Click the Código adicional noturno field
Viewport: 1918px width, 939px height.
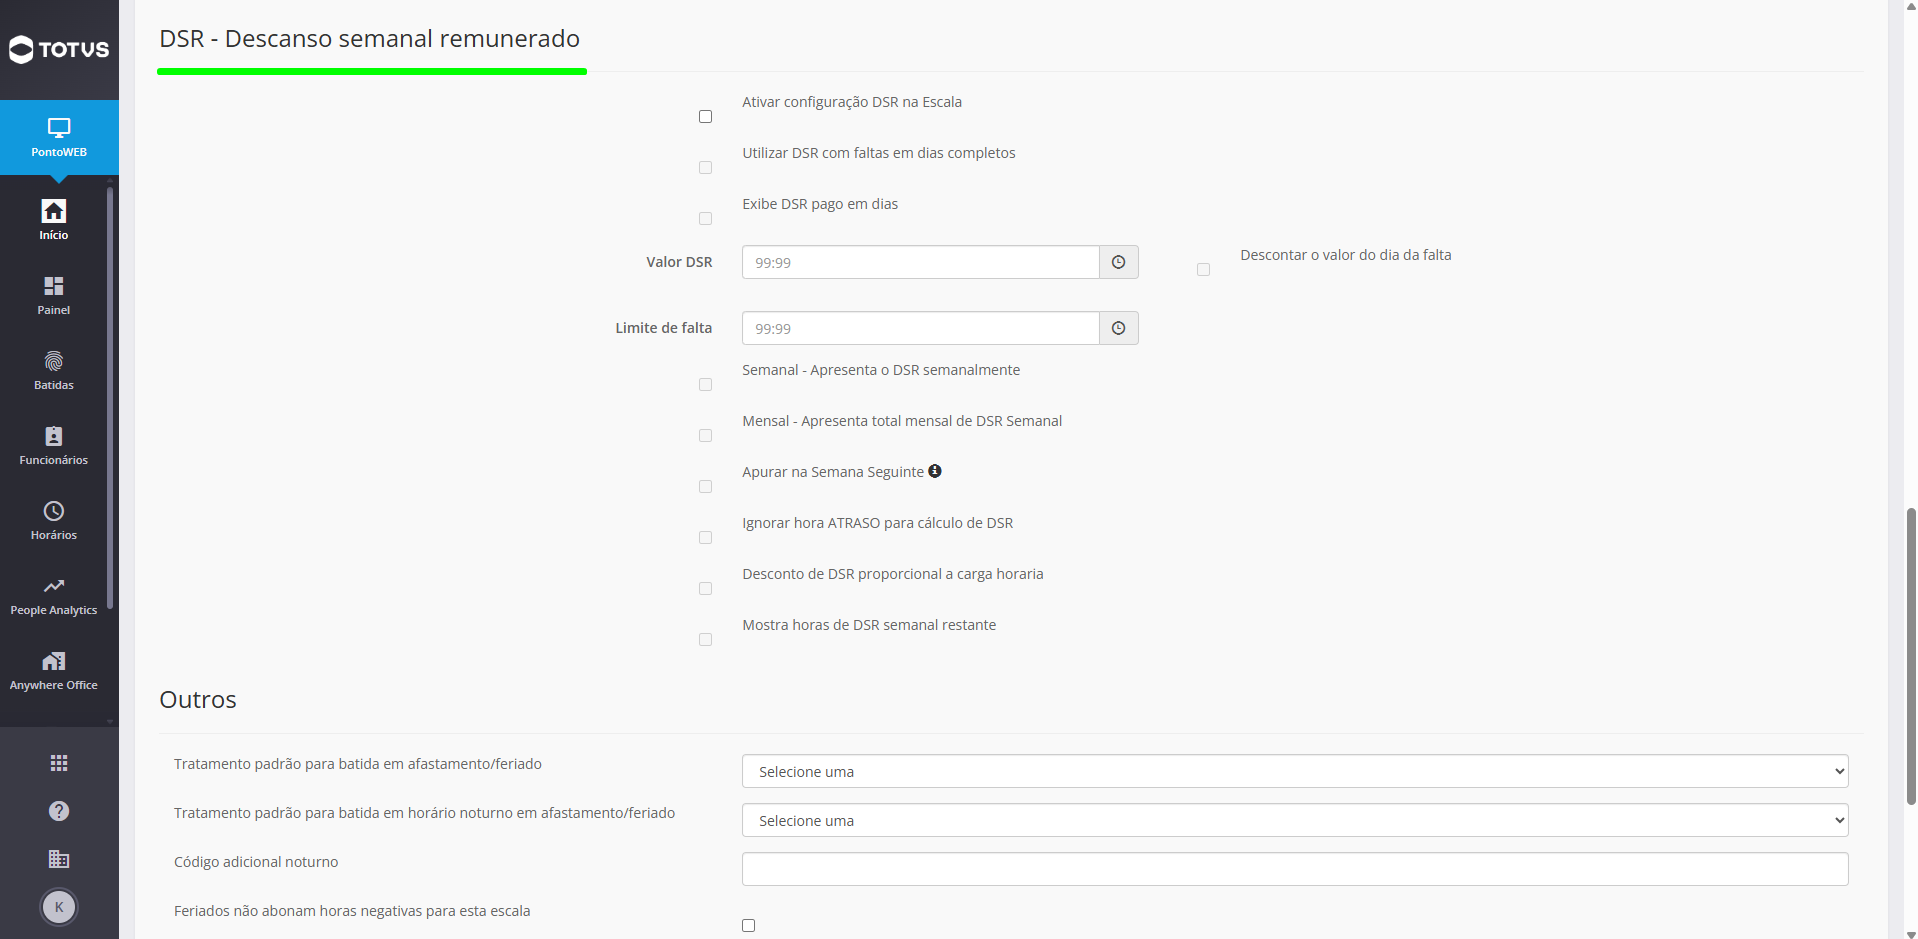[1295, 869]
